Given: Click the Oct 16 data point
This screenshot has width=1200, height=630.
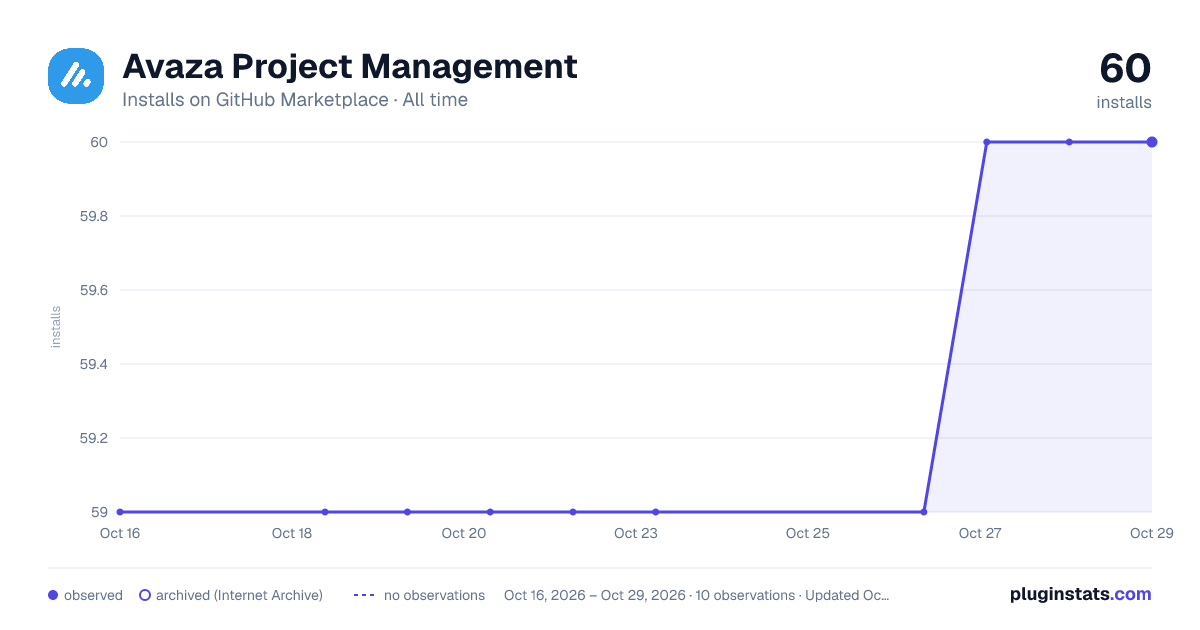Looking at the screenshot, I should pos(120,512).
